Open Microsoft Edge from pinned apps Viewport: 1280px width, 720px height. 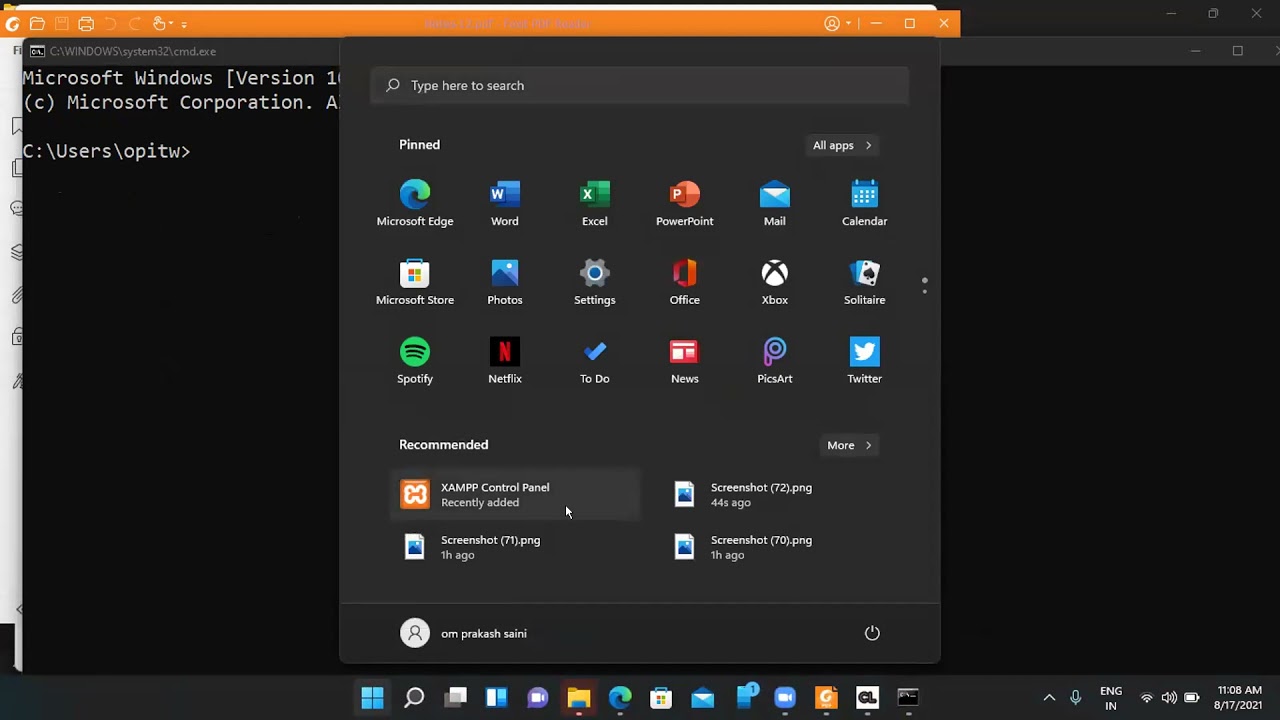pos(415,203)
